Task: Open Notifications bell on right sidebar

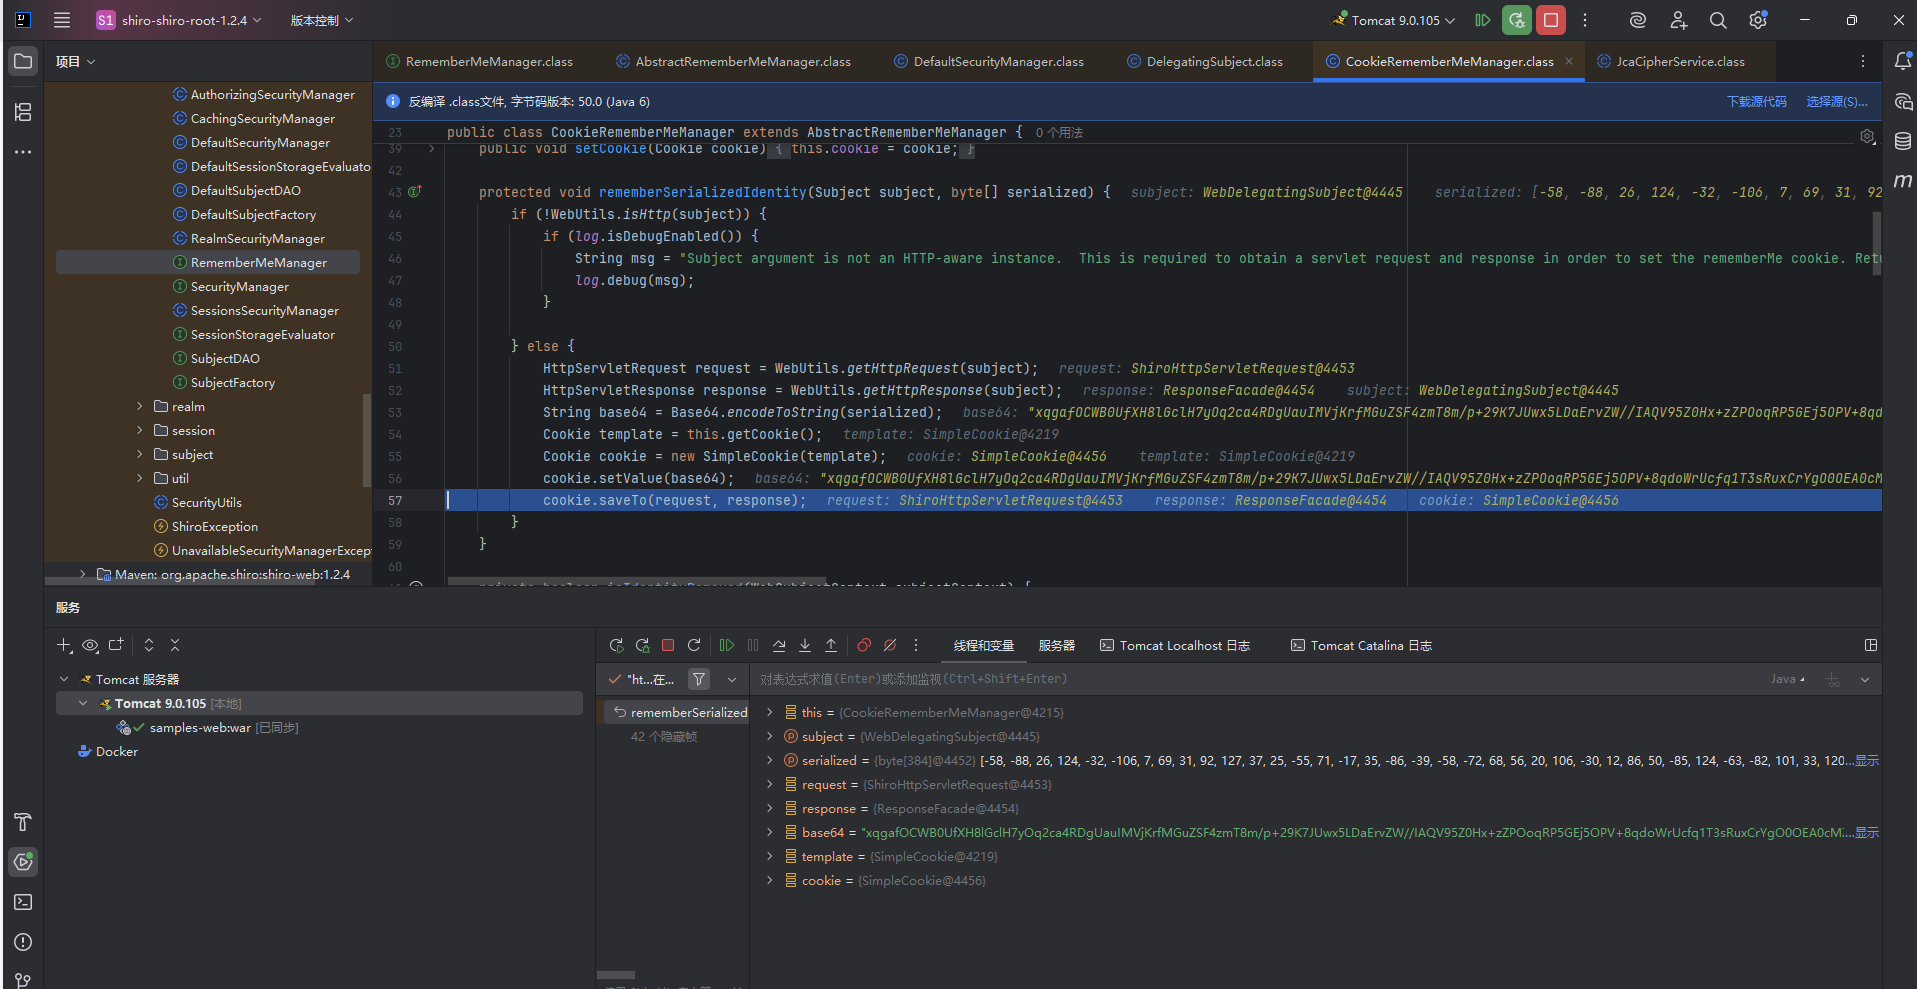Action: coord(1902,62)
